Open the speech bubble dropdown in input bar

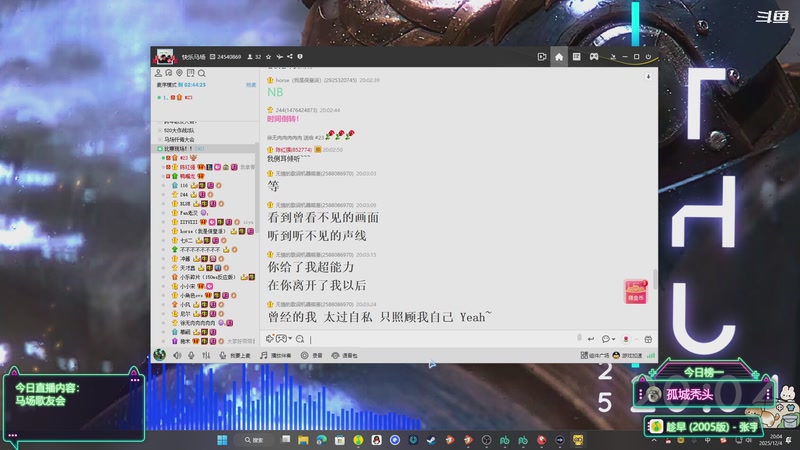(608, 339)
